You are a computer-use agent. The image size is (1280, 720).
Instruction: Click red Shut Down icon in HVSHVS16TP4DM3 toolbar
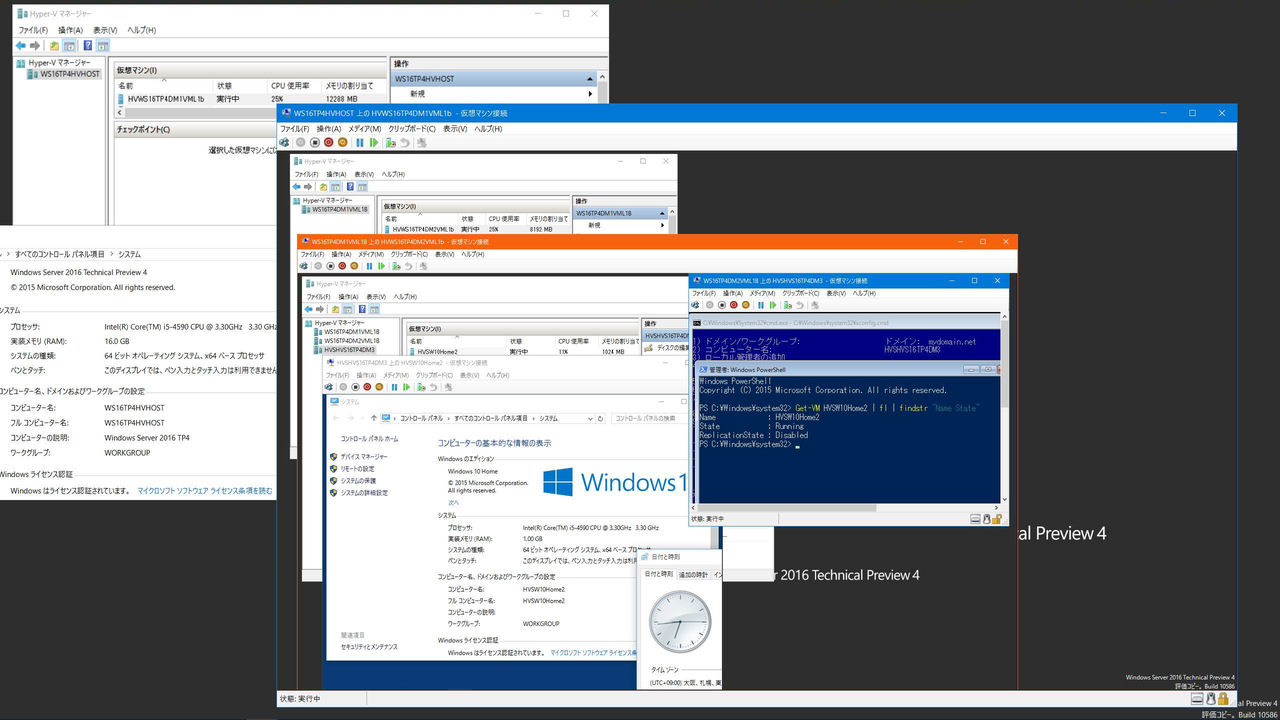[733, 305]
